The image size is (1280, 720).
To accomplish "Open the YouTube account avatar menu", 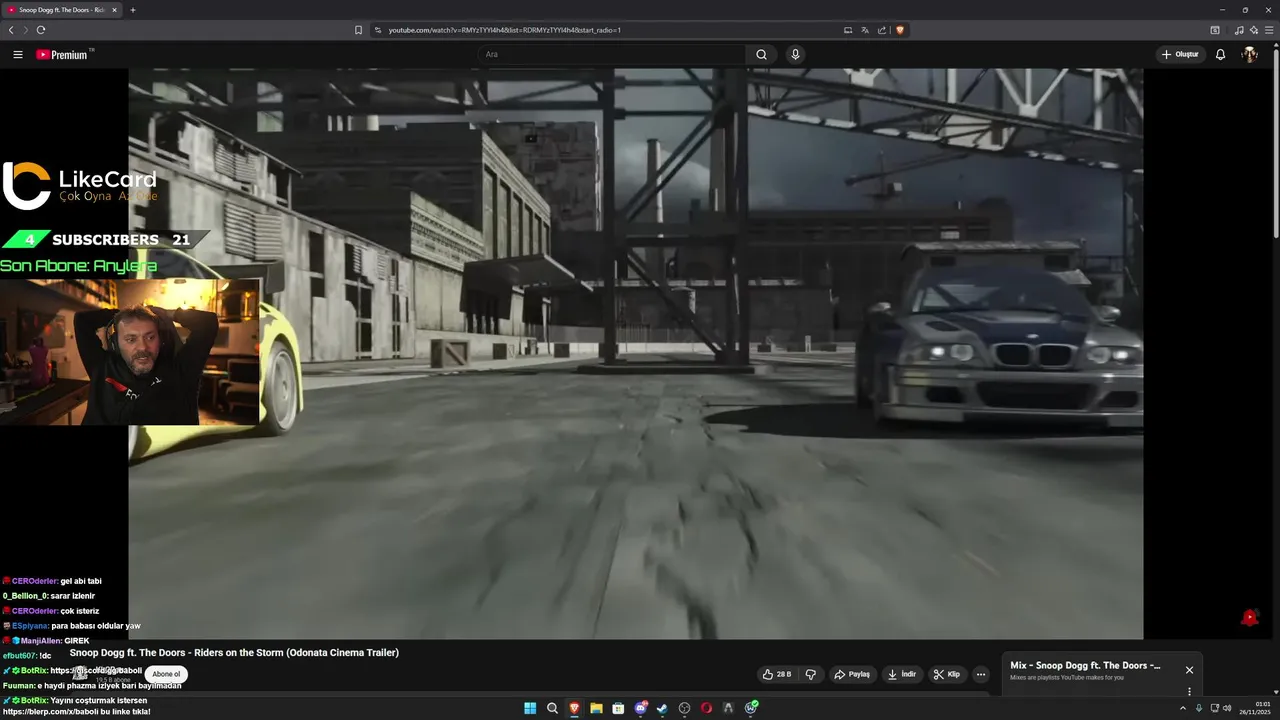I will [1249, 55].
